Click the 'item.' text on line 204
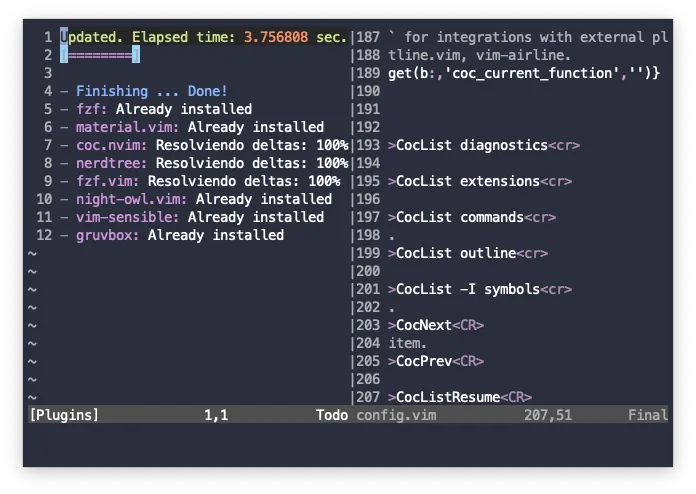 pyautogui.click(x=407, y=343)
